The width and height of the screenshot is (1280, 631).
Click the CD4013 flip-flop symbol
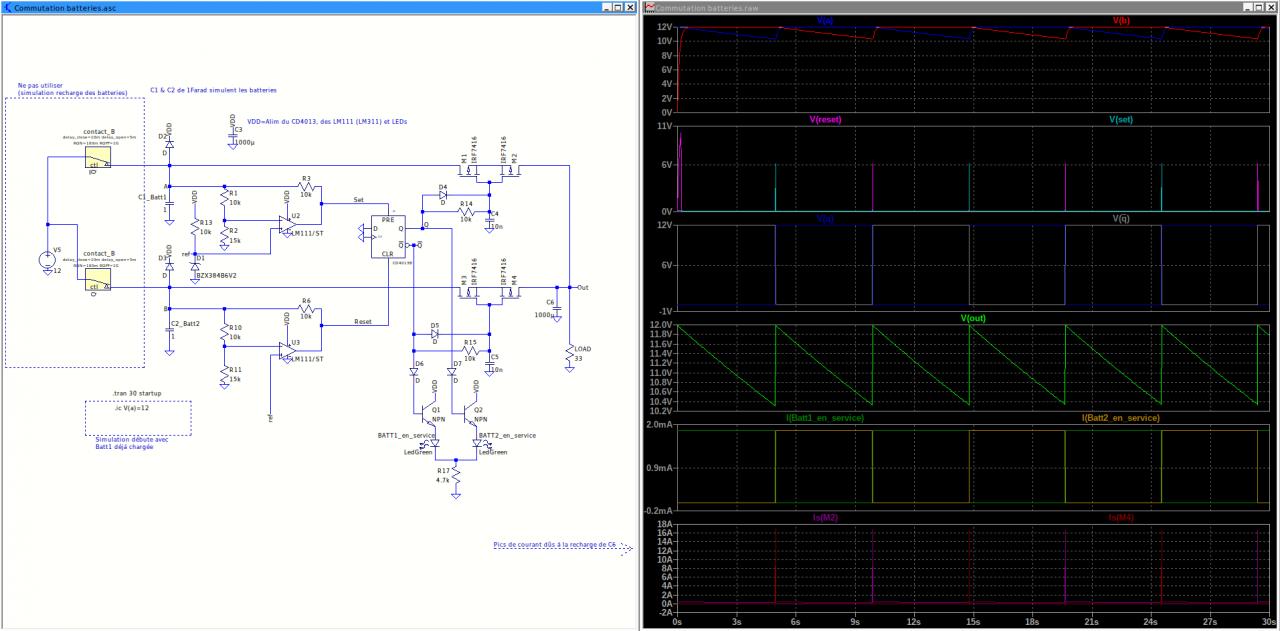[x=388, y=238]
